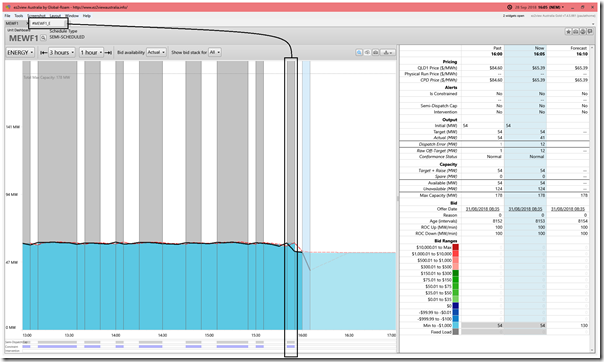Open the date time NEM dropdown
Screen dimensions: 604x362
539,7
